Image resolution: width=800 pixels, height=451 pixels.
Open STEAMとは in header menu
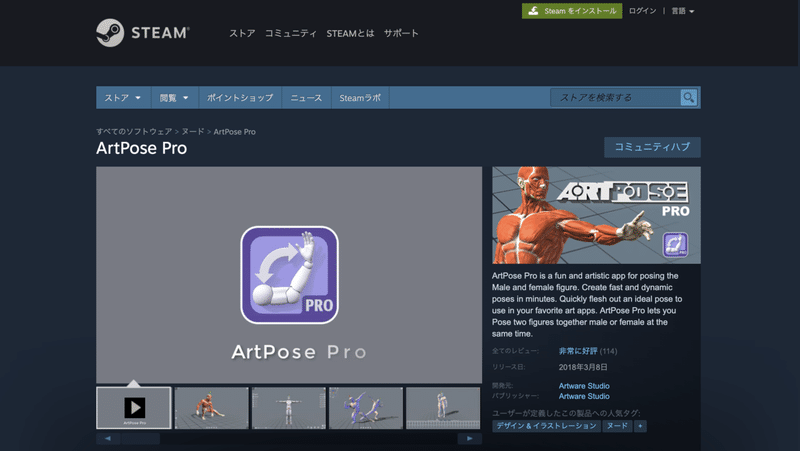tap(350, 33)
